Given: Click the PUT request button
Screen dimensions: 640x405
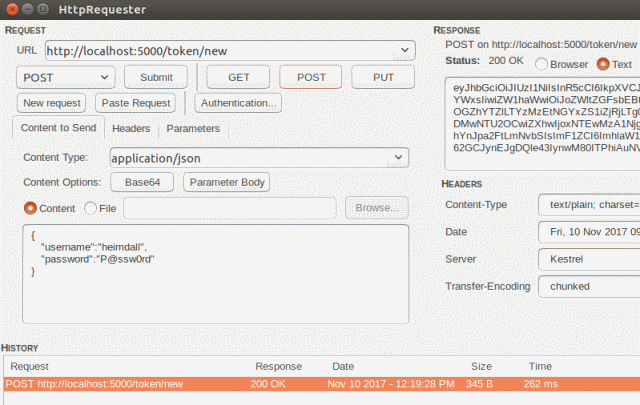Looking at the screenshot, I should [384, 77].
